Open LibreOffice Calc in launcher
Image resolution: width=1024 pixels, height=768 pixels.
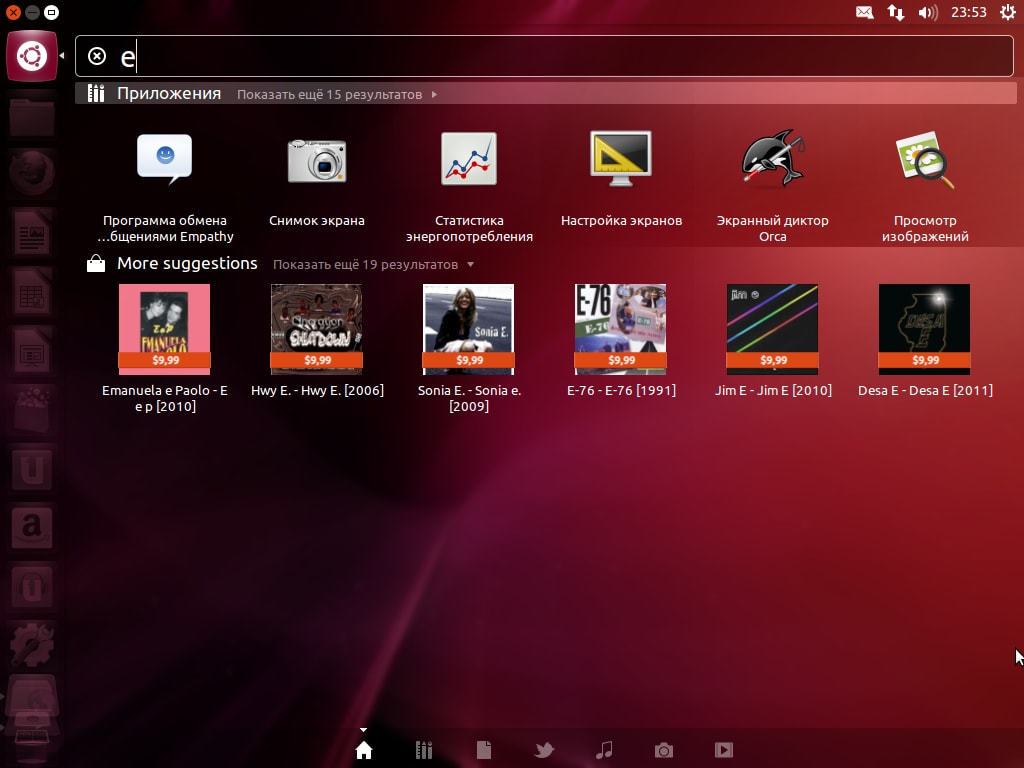pyautogui.click(x=31, y=291)
